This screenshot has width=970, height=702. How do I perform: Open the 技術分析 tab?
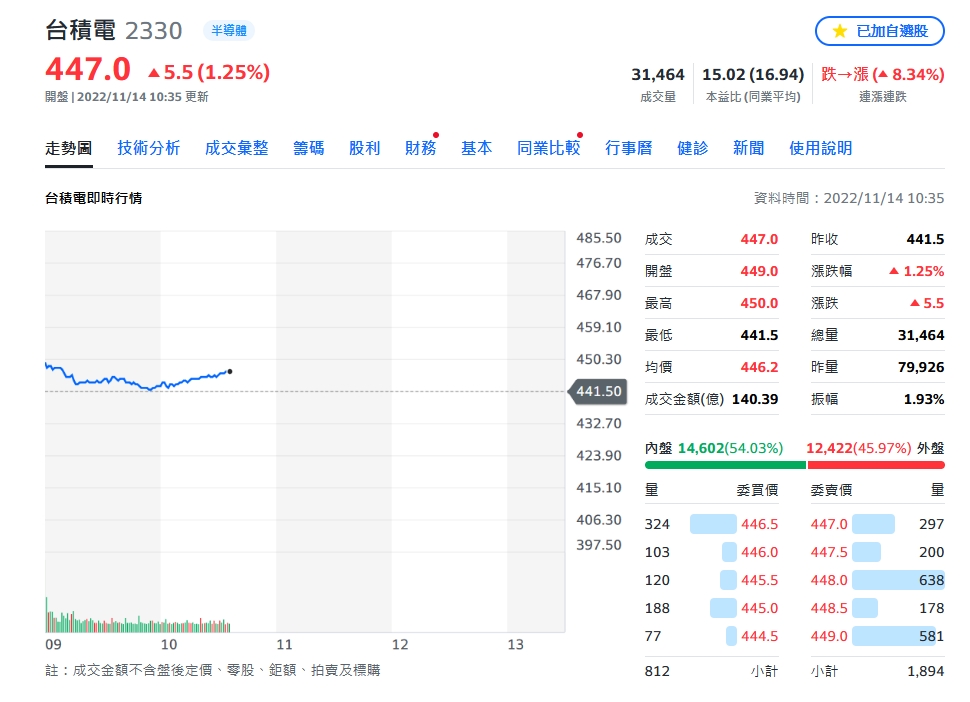148,148
